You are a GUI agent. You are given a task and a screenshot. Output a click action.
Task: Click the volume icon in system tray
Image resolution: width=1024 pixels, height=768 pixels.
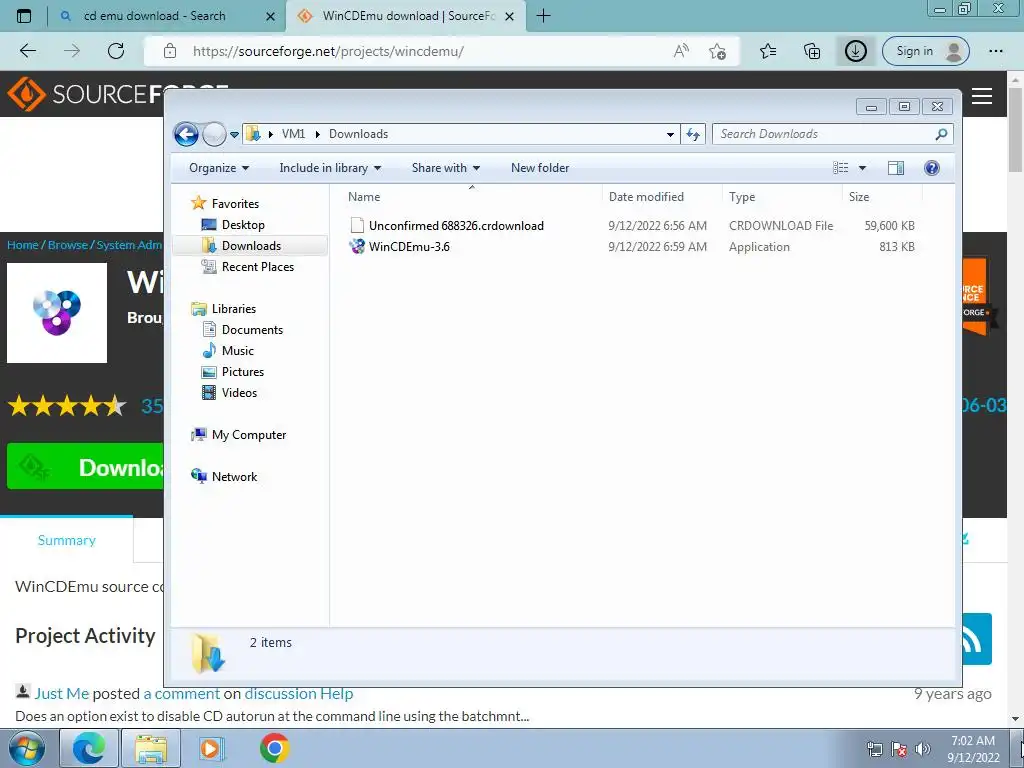tap(922, 749)
